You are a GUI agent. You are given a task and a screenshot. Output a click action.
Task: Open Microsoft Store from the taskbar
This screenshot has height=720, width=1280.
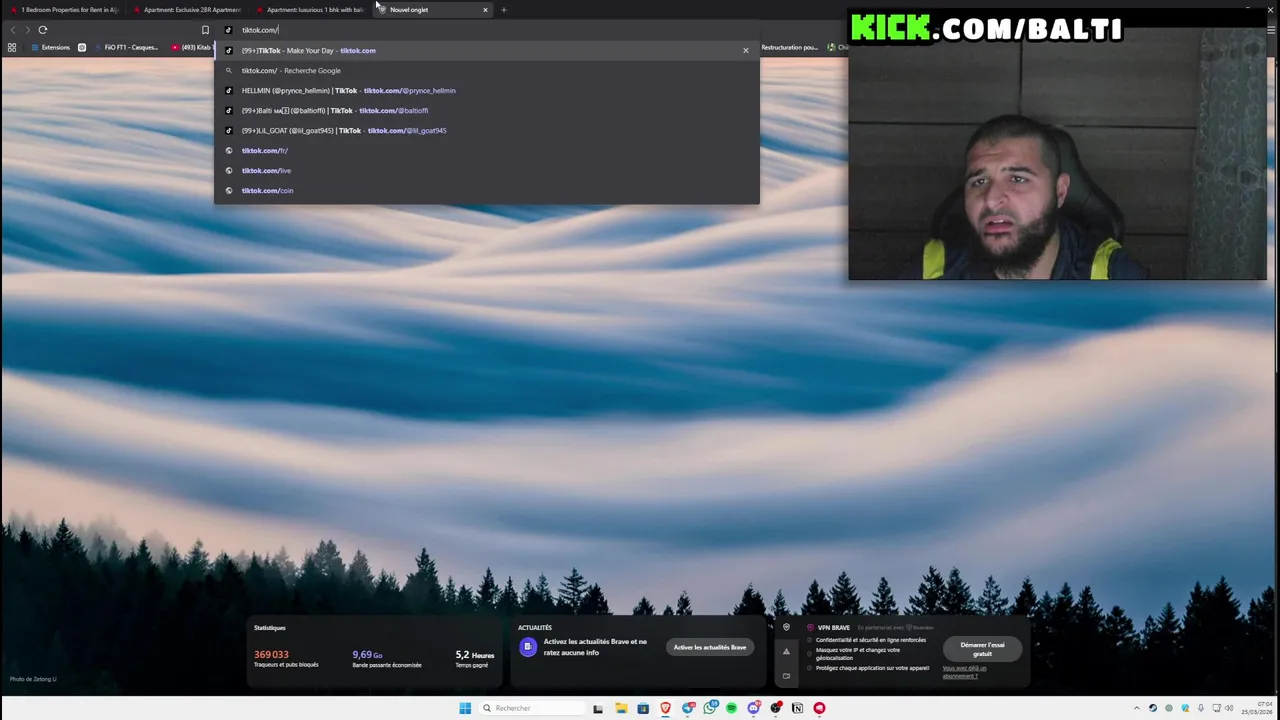[643, 708]
